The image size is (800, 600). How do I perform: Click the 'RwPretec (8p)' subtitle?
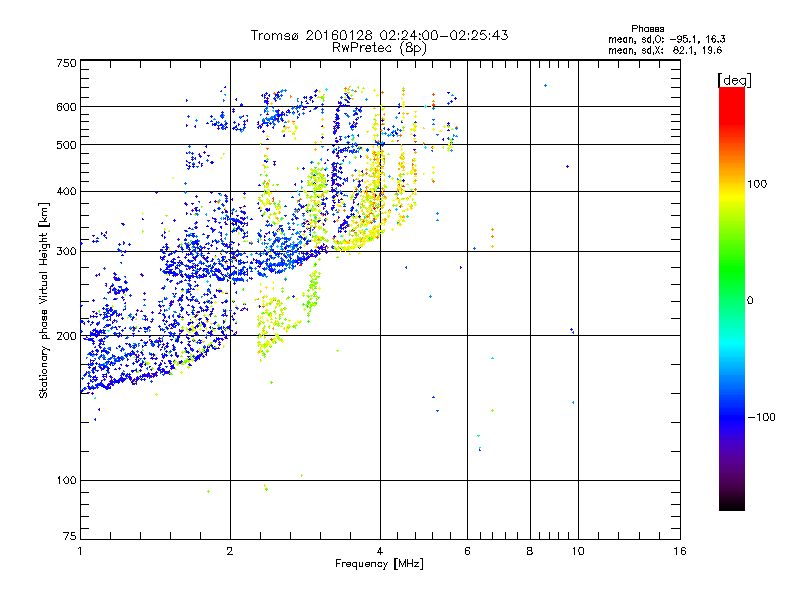(379, 48)
